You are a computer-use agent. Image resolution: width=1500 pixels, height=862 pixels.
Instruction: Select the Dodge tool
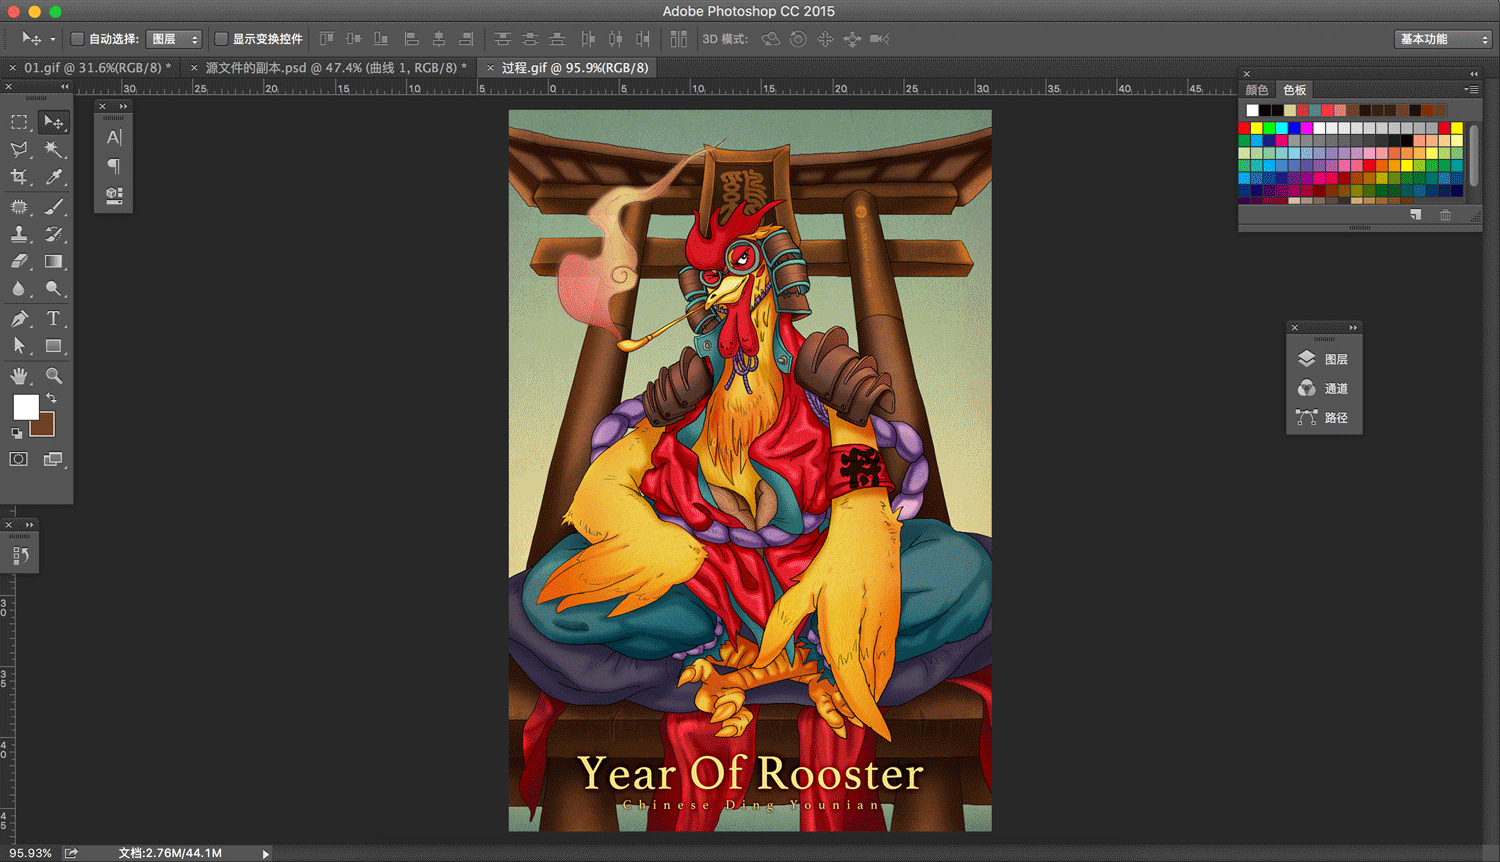[54, 289]
